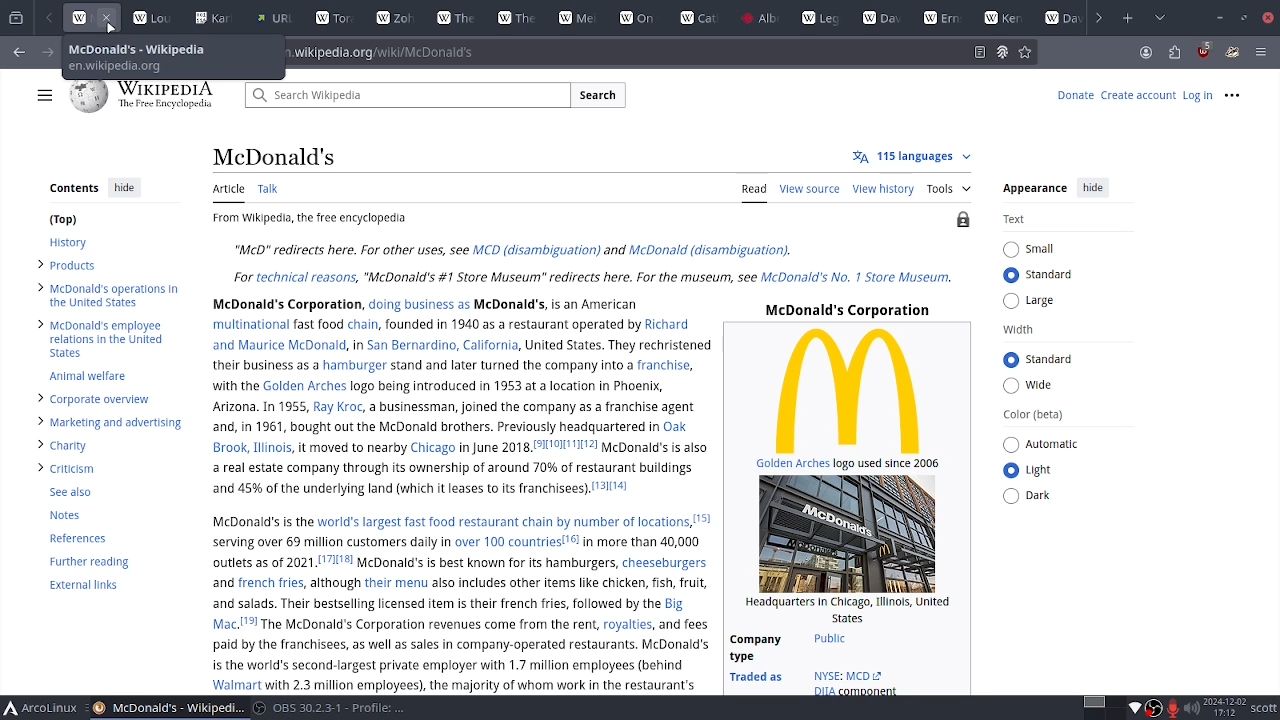The image size is (1280, 720).
Task: Select the Large text size option
Action: coord(1011,300)
